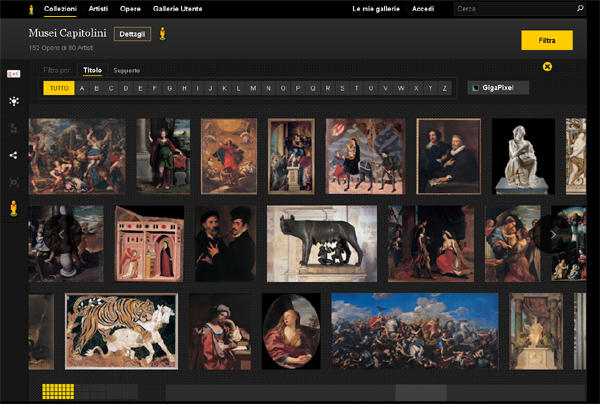Switch to the Supporto filter tab
Image resolution: width=600 pixels, height=404 pixels.
tap(127, 70)
